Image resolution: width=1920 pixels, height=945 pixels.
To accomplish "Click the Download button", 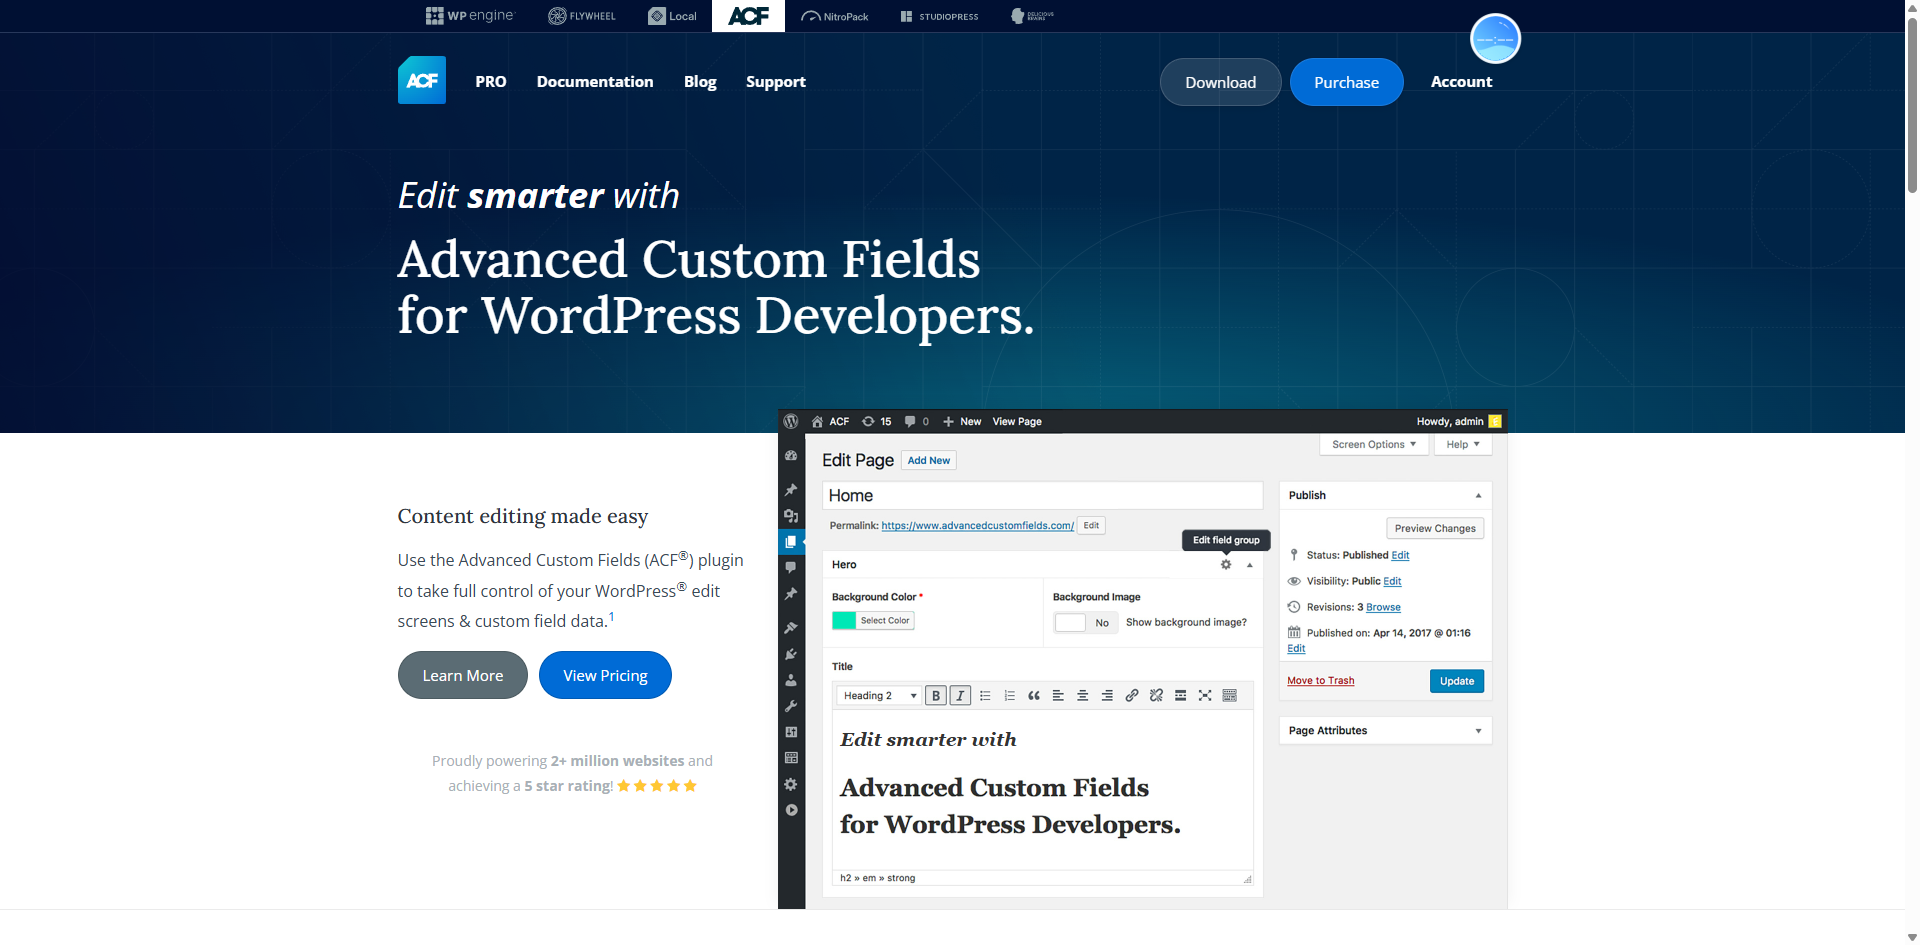I will [x=1220, y=82].
